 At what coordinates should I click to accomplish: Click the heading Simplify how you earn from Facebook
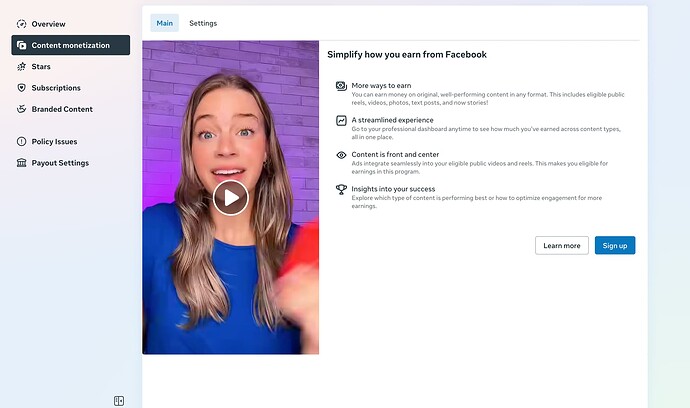(407, 55)
